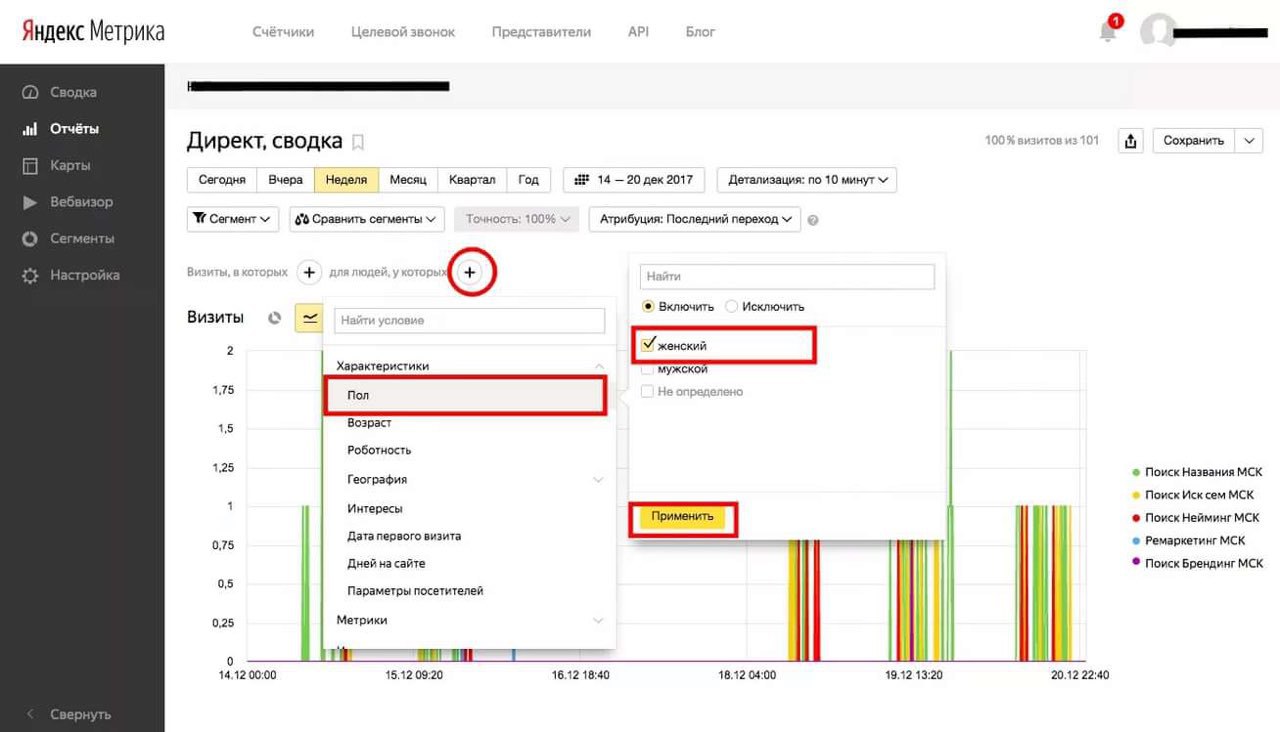The image size is (1280, 732).
Task: Expand the География item
Action: coord(599,480)
